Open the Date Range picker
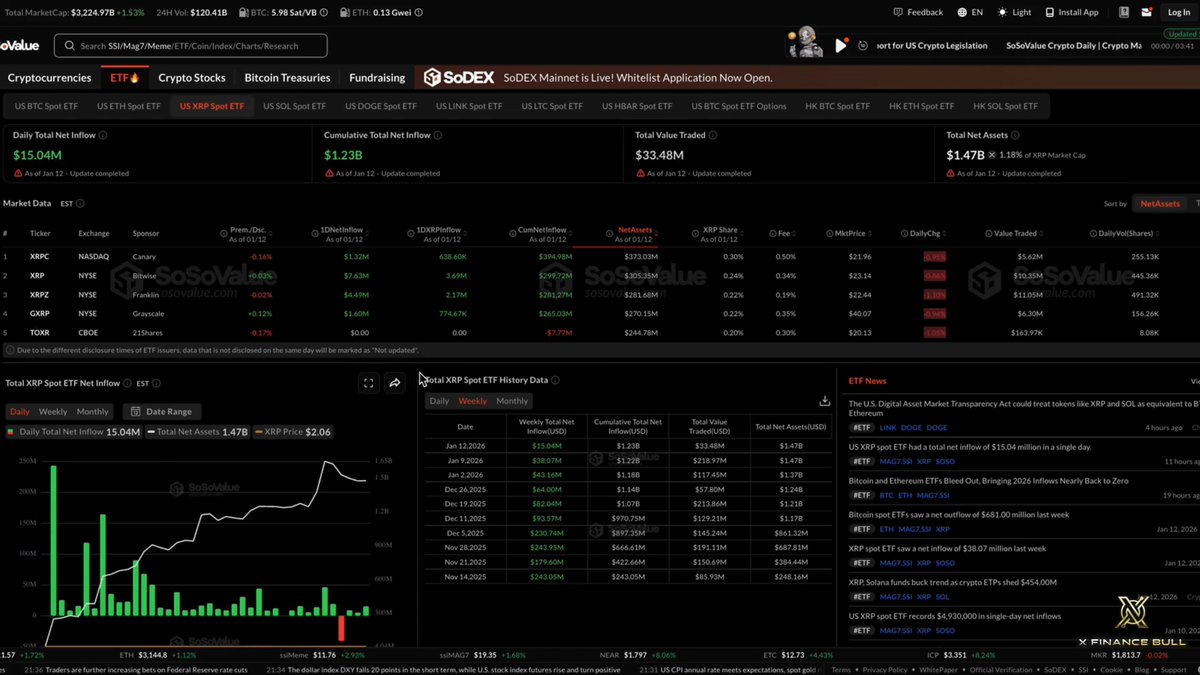Screen dimensions: 1200x675 click(x=162, y=411)
